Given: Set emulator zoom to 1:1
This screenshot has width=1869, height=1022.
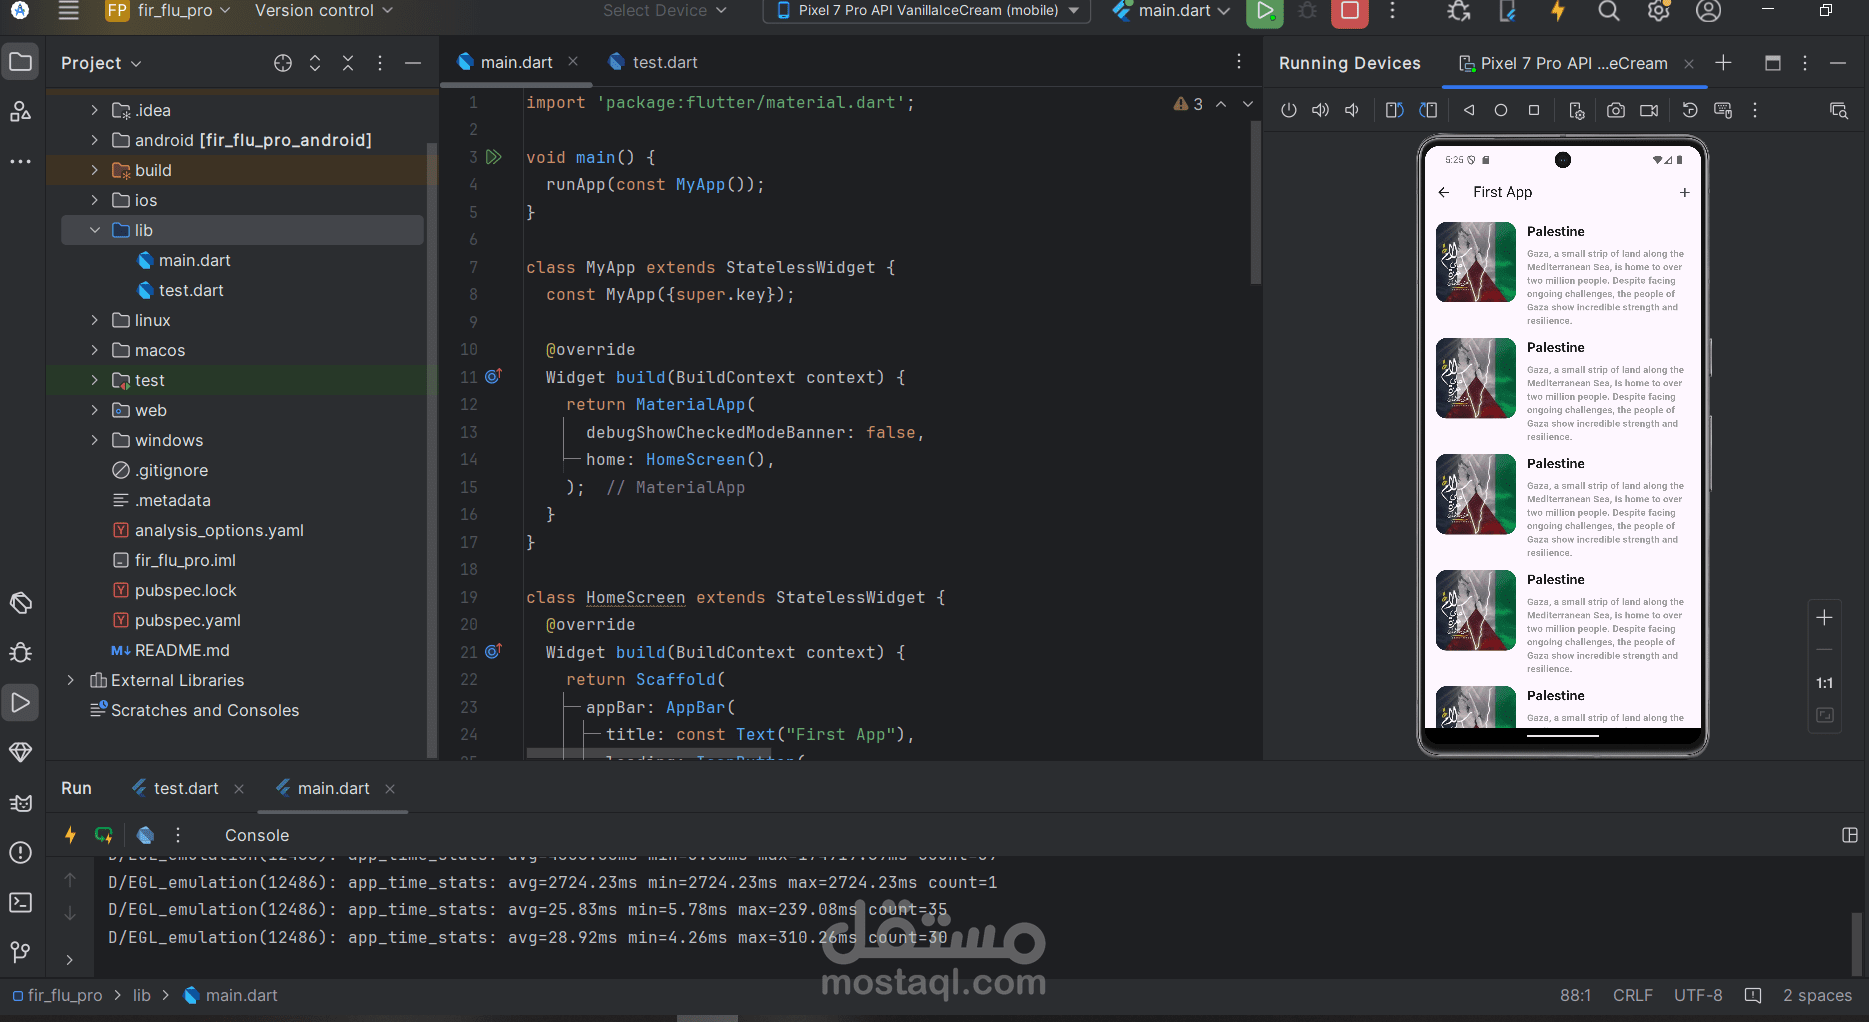Looking at the screenshot, I should coord(1824,683).
